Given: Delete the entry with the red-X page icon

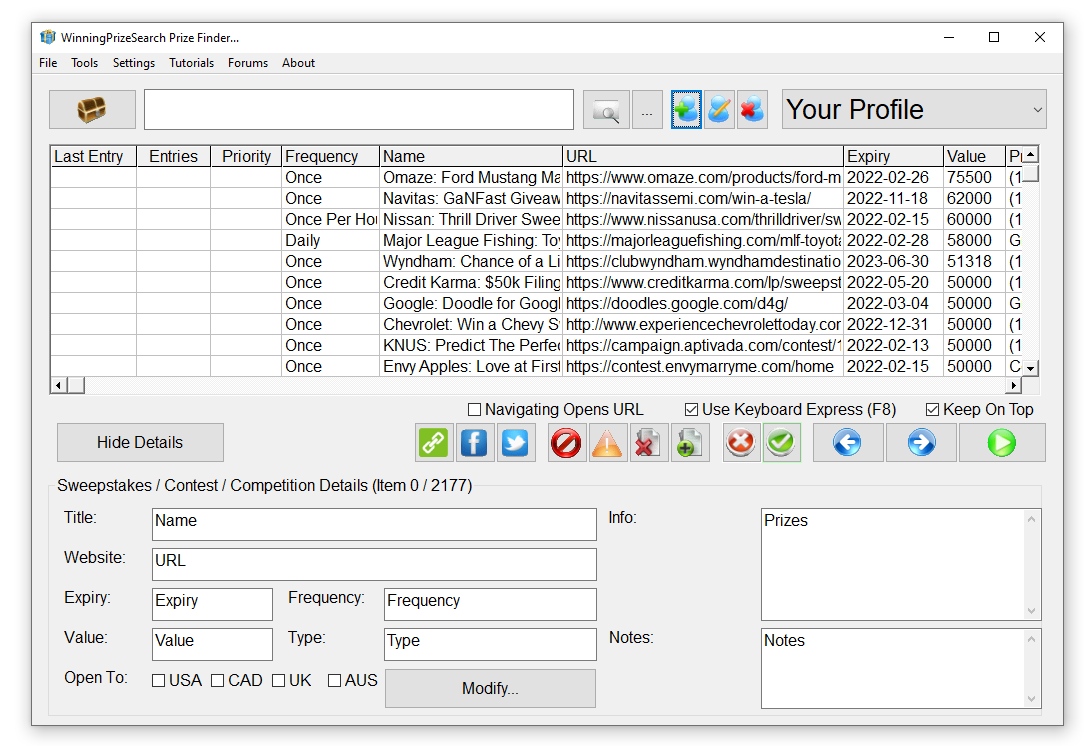Looking at the screenshot, I should 647,443.
